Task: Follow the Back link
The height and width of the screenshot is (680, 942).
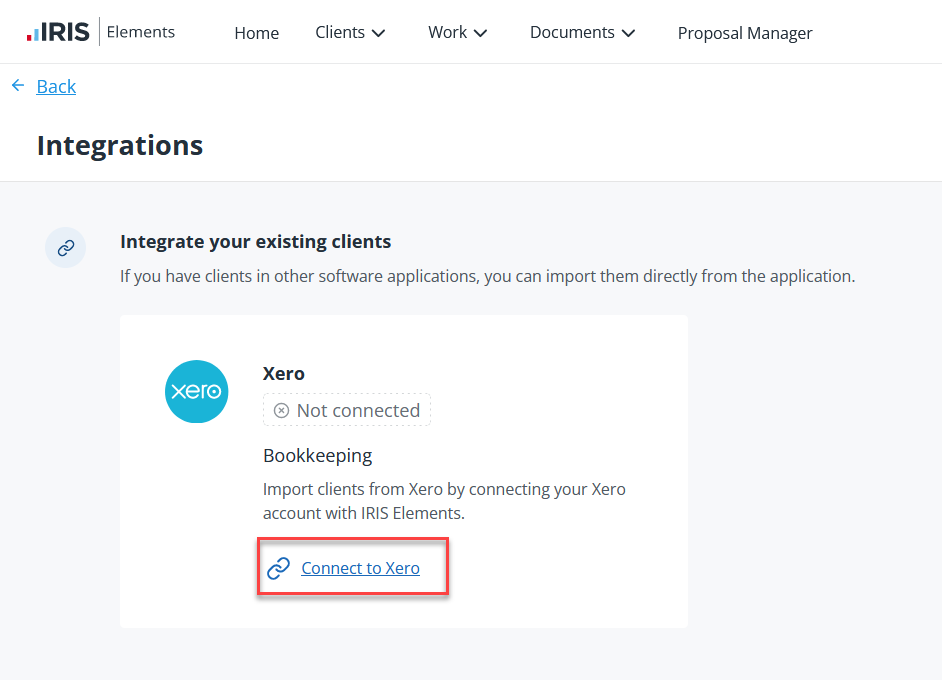Action: click(56, 87)
